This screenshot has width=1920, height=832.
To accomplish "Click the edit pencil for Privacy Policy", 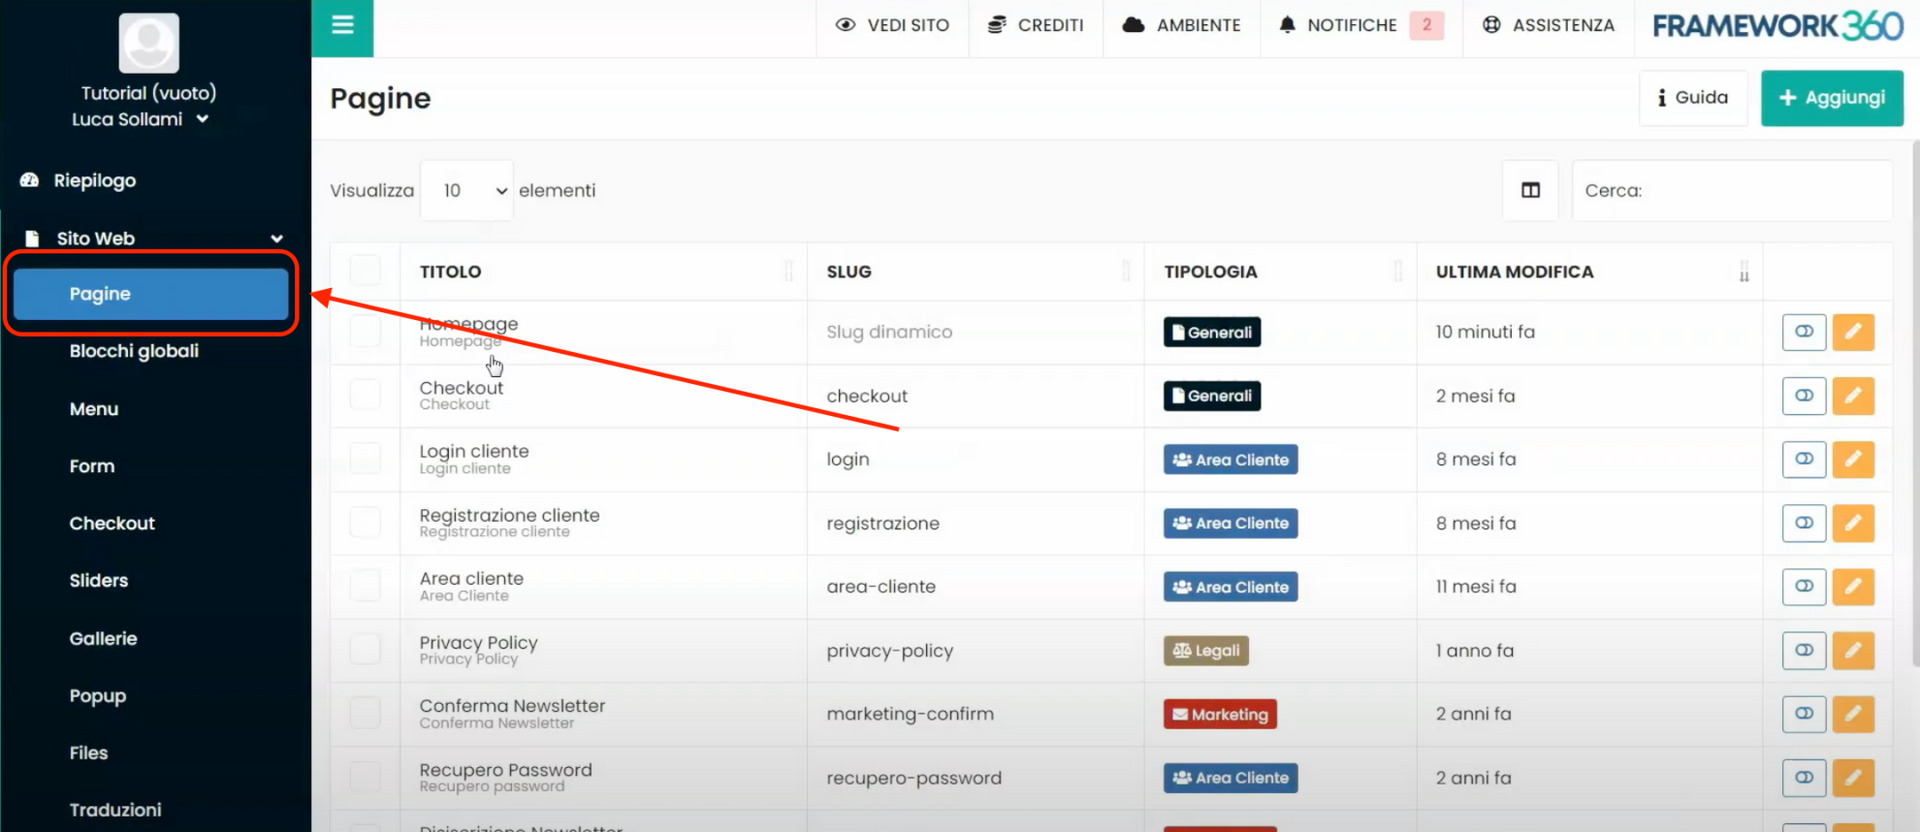I will [1853, 651].
